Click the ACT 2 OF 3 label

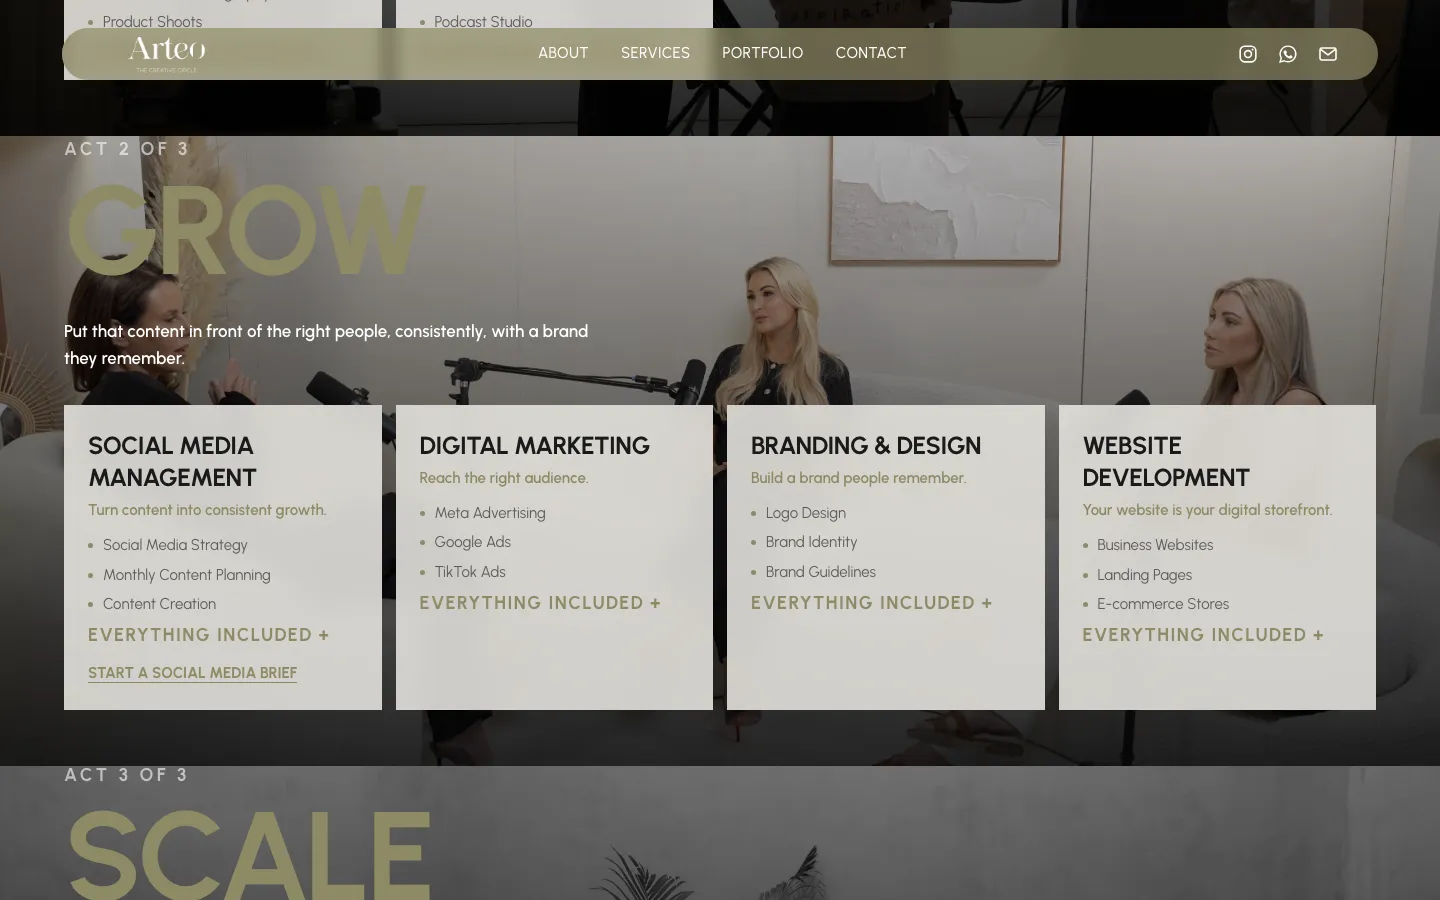pyautogui.click(x=127, y=149)
